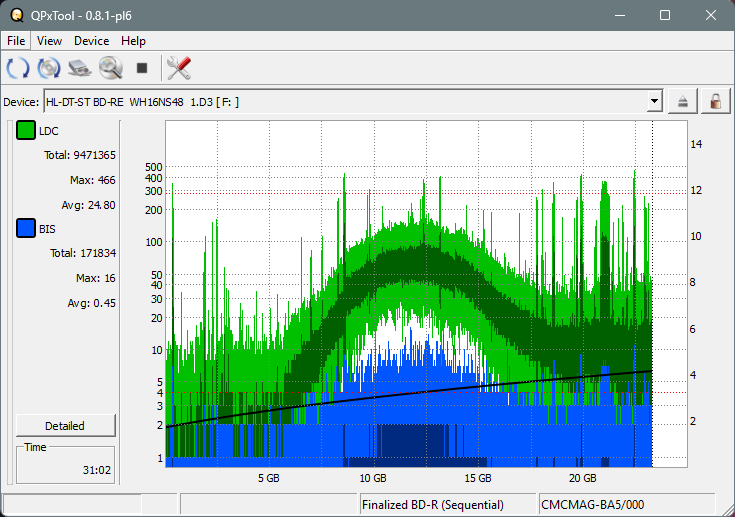Click the elapsed time 31:02 value
Screen dimensions: 735x517
[x=97, y=470]
